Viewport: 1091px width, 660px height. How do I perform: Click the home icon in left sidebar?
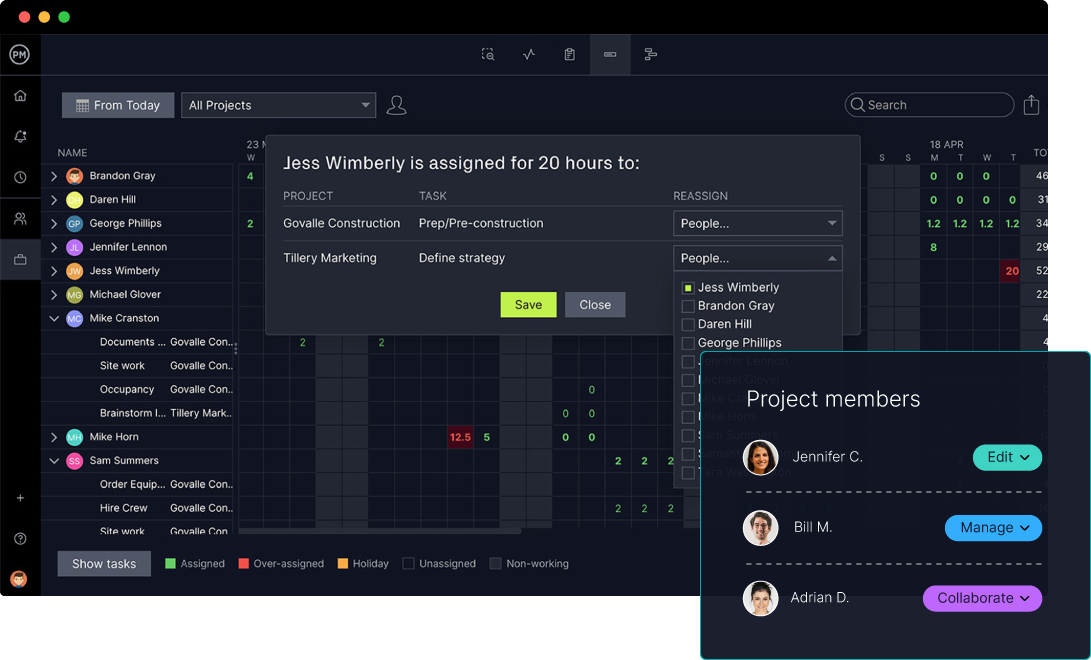(x=20, y=96)
